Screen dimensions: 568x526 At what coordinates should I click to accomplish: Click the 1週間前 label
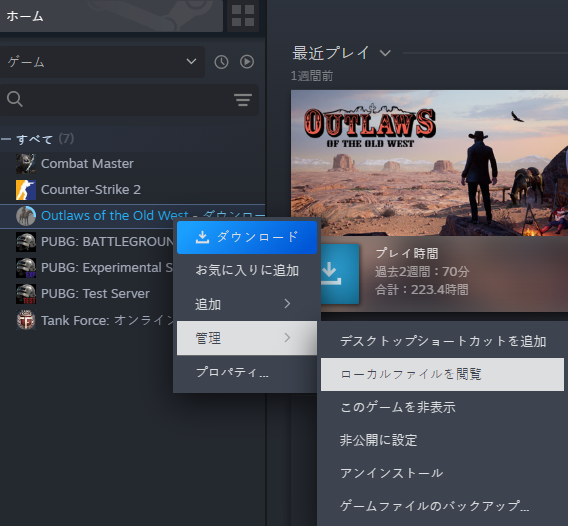pos(312,76)
